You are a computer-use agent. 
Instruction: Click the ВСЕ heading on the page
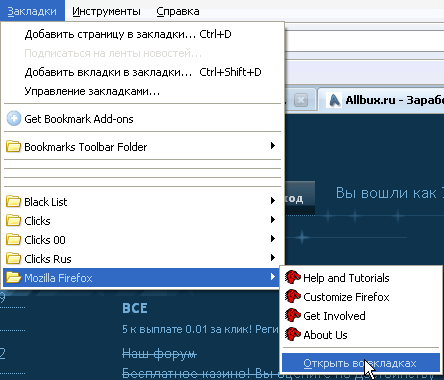coord(135,308)
